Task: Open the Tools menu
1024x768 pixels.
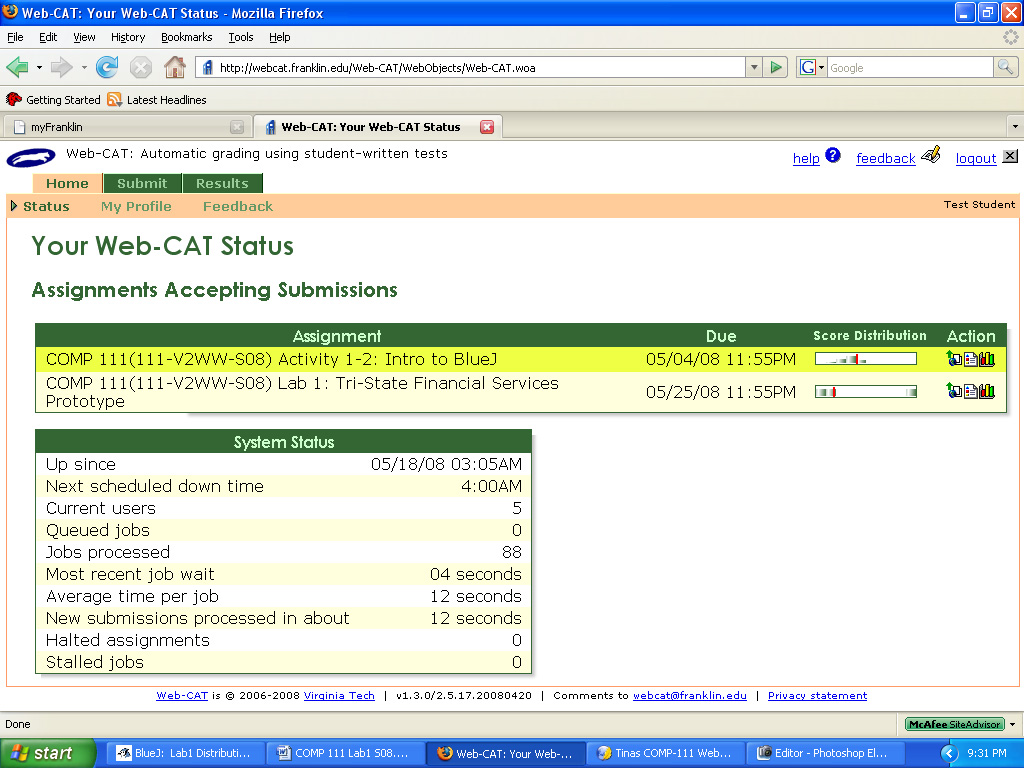Action: coord(240,37)
